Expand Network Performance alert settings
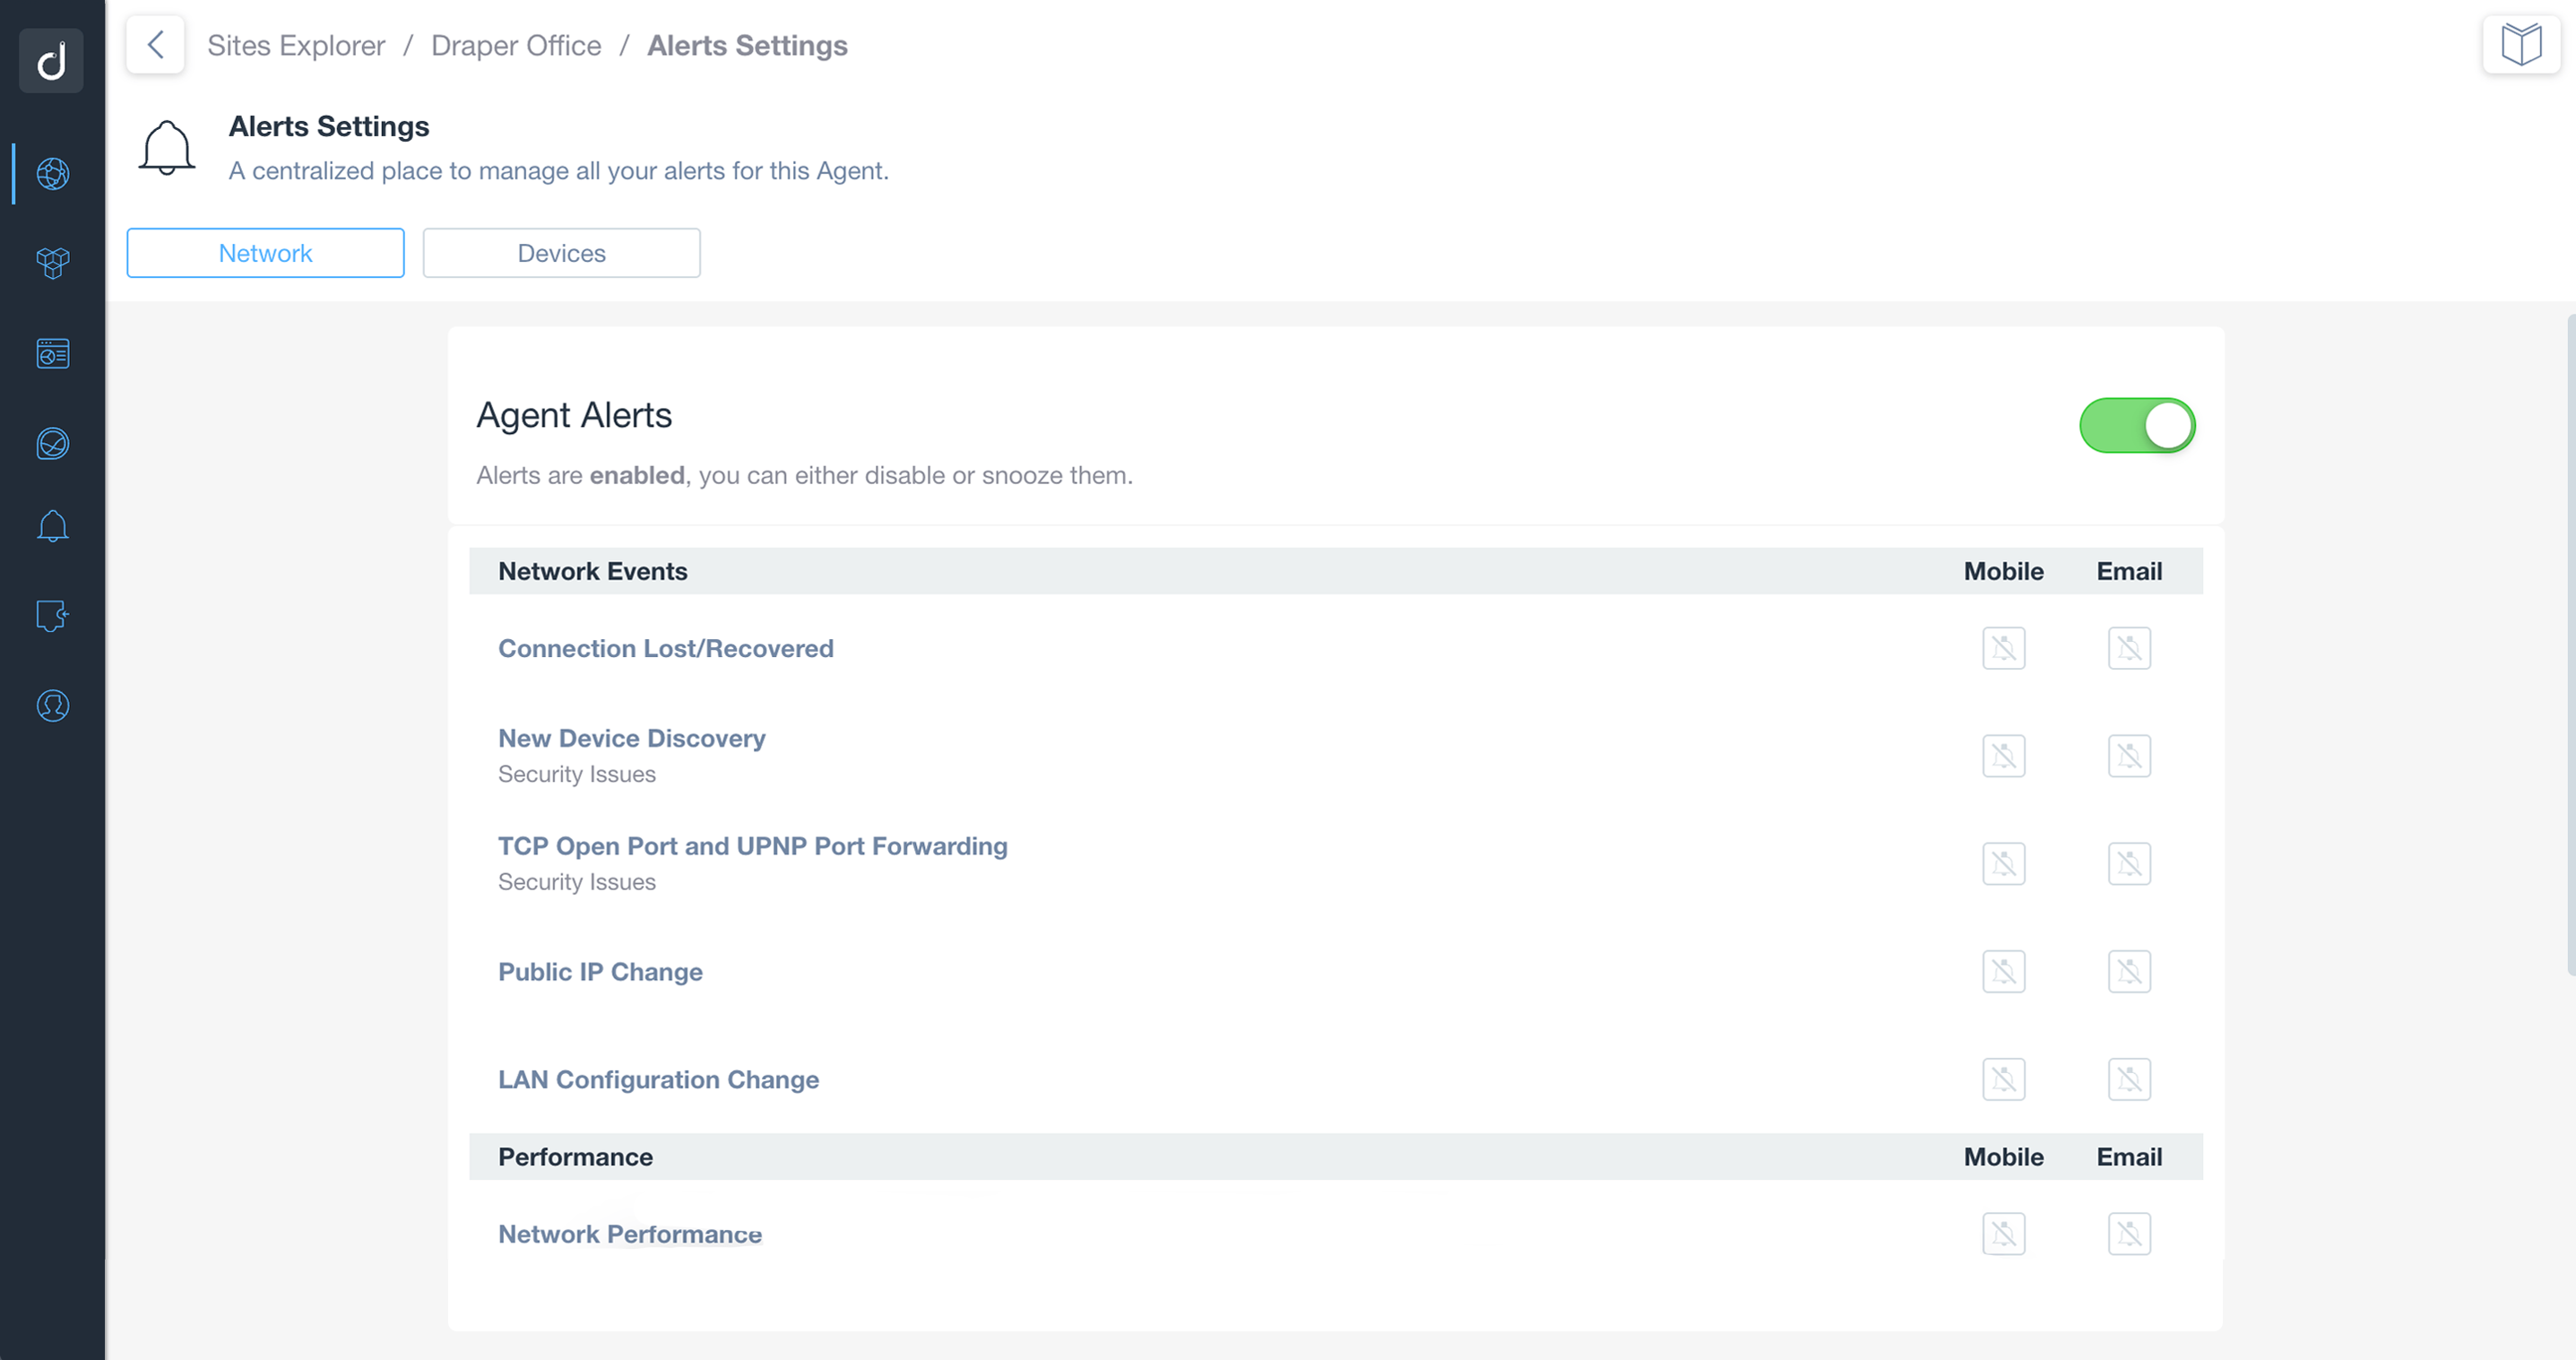Viewport: 2576px width, 1360px height. (628, 1232)
